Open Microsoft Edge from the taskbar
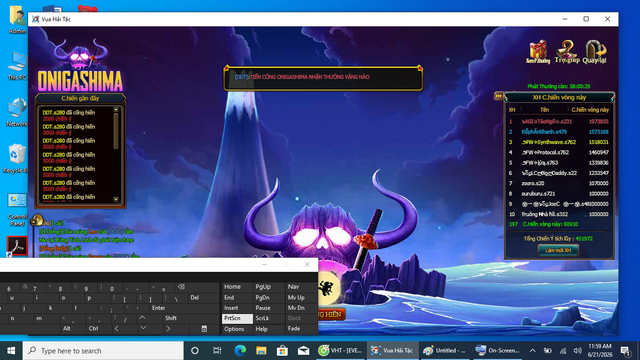The image size is (640, 360). point(240,351)
